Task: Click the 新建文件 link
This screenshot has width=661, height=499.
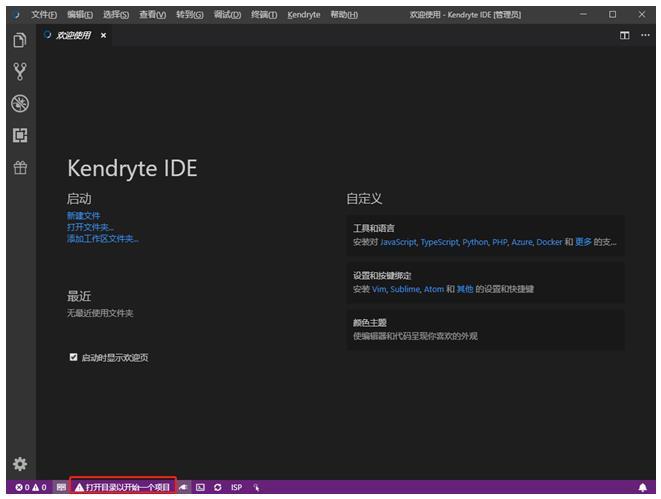Action: [83, 216]
